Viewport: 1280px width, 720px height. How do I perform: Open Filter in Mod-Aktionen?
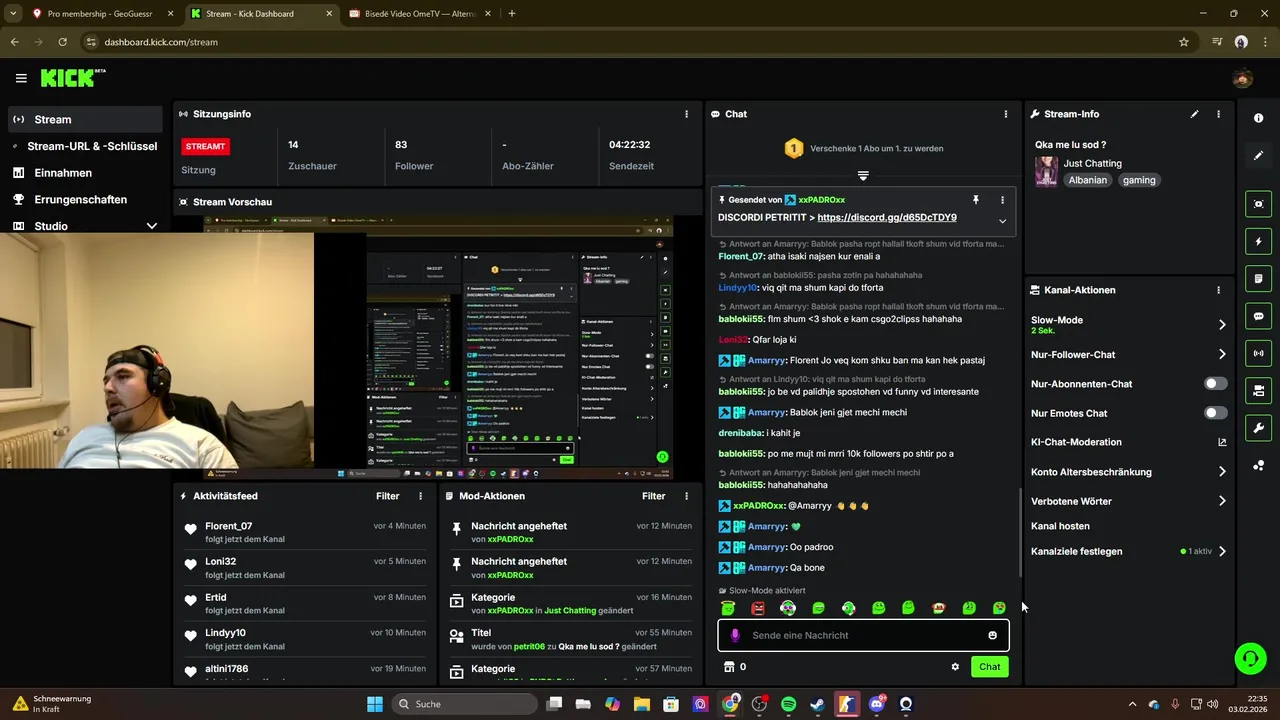(x=654, y=496)
